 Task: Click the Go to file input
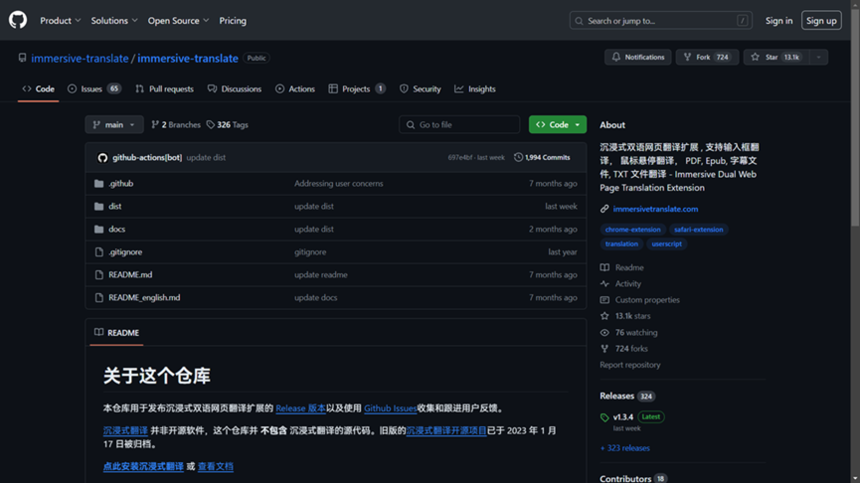460,125
